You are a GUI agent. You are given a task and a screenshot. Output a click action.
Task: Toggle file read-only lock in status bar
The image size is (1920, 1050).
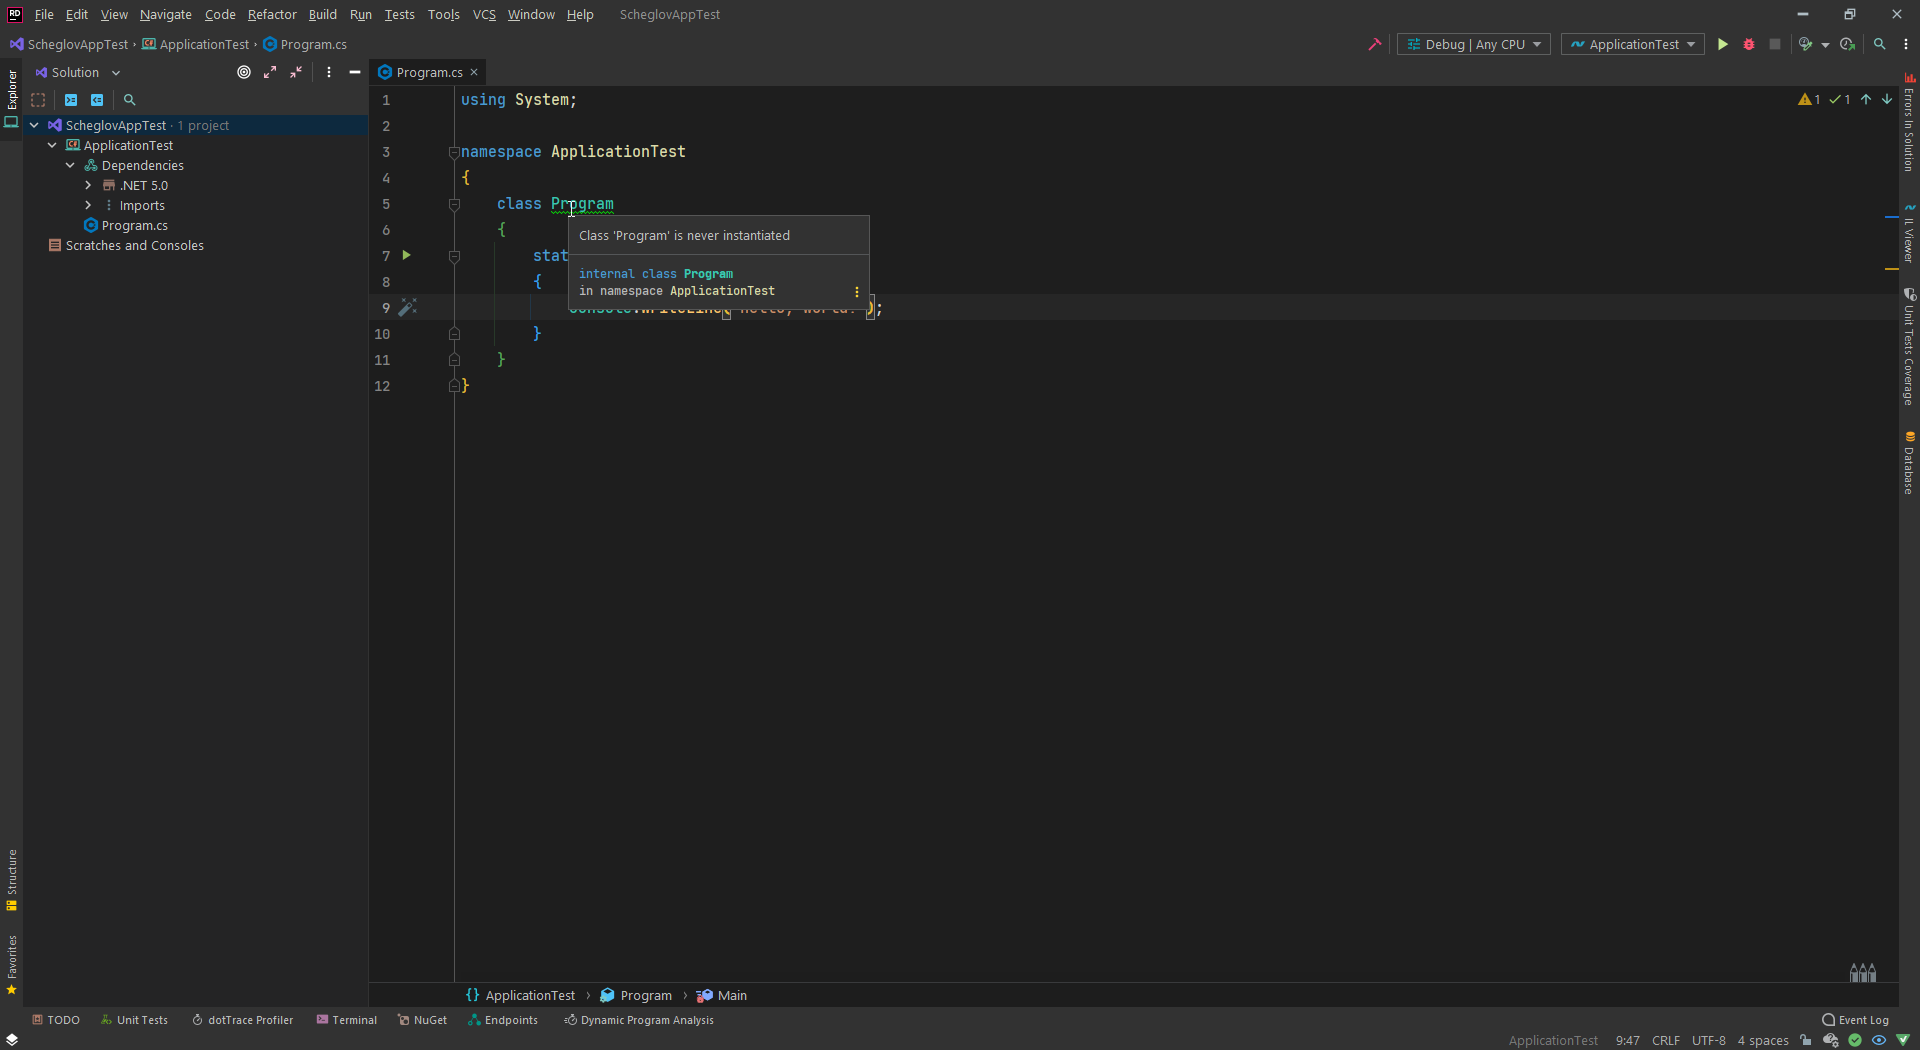(x=1805, y=1040)
